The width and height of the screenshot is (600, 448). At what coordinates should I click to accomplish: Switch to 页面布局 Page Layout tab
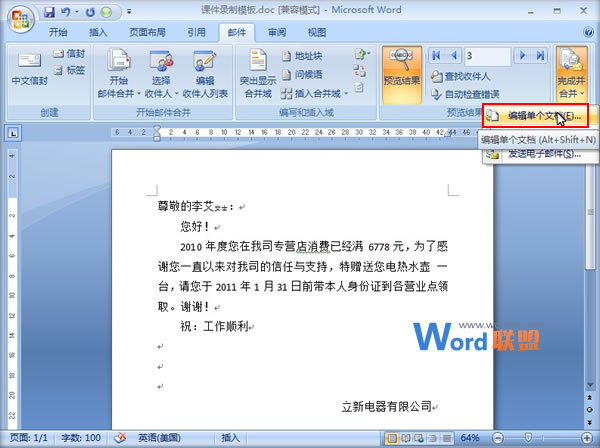[x=147, y=33]
